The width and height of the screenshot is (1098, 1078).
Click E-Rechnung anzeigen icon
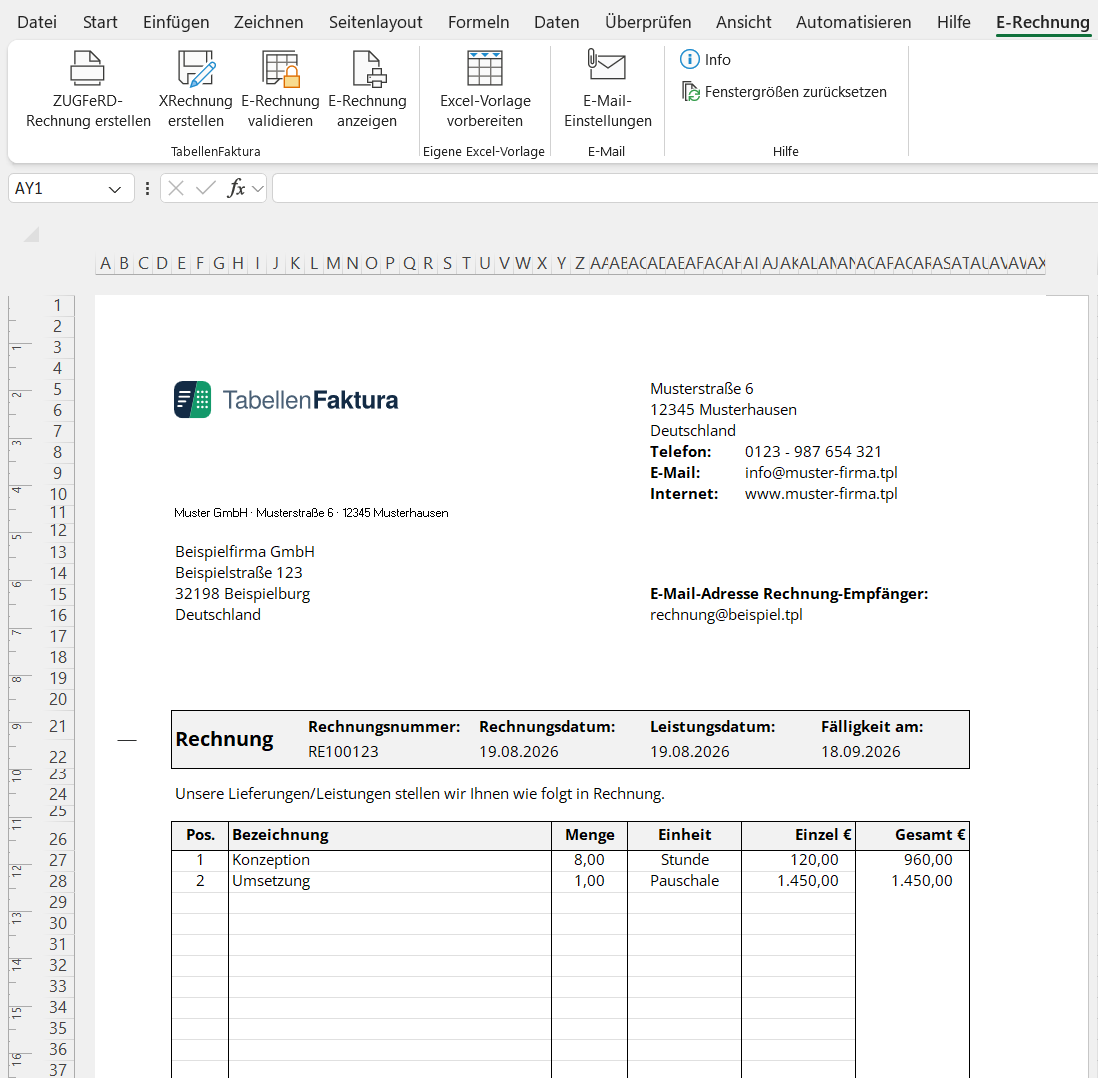point(368,69)
